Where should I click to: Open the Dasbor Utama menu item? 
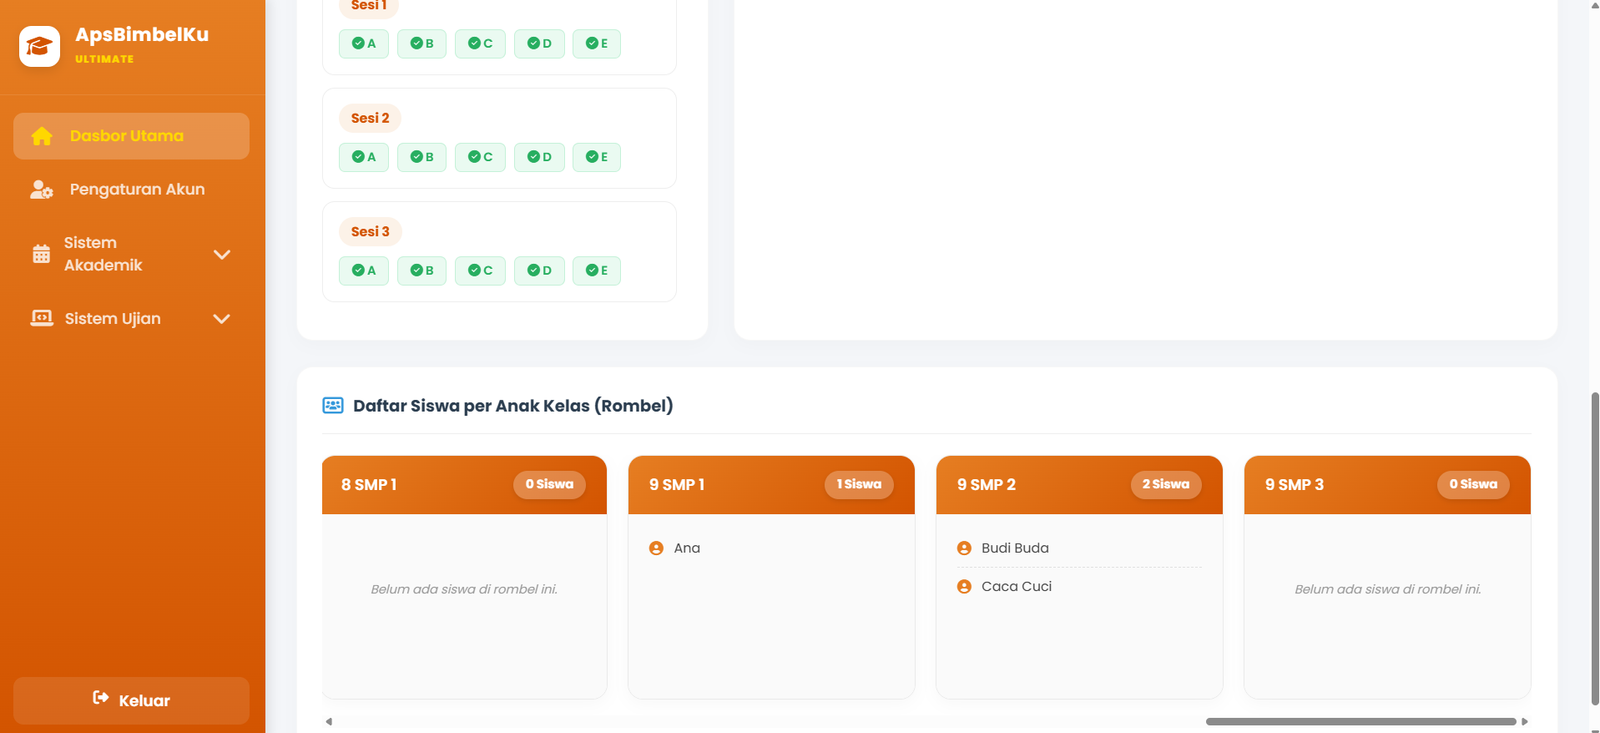click(131, 136)
